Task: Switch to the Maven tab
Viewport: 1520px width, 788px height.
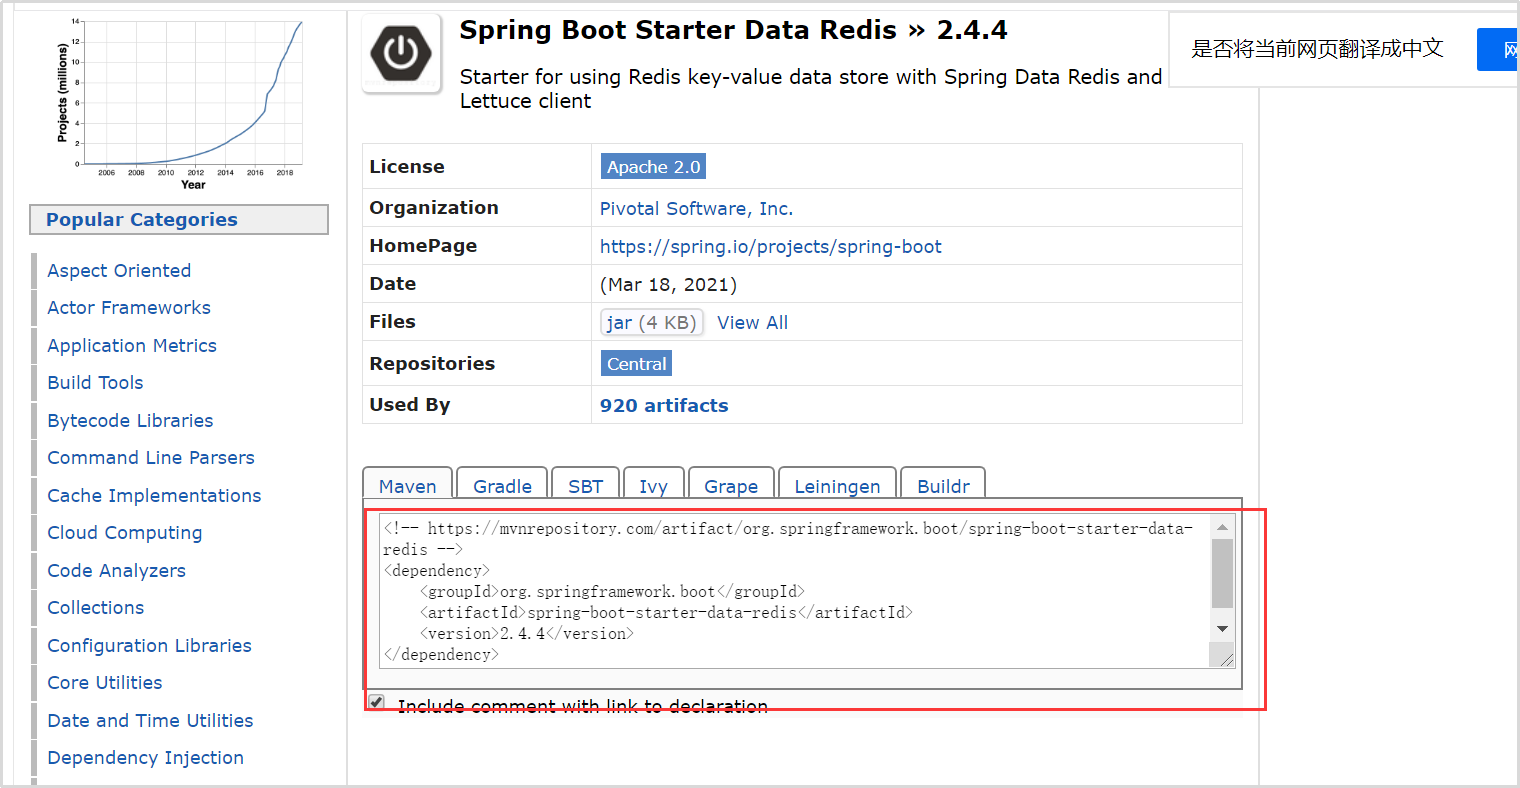Action: [x=407, y=485]
